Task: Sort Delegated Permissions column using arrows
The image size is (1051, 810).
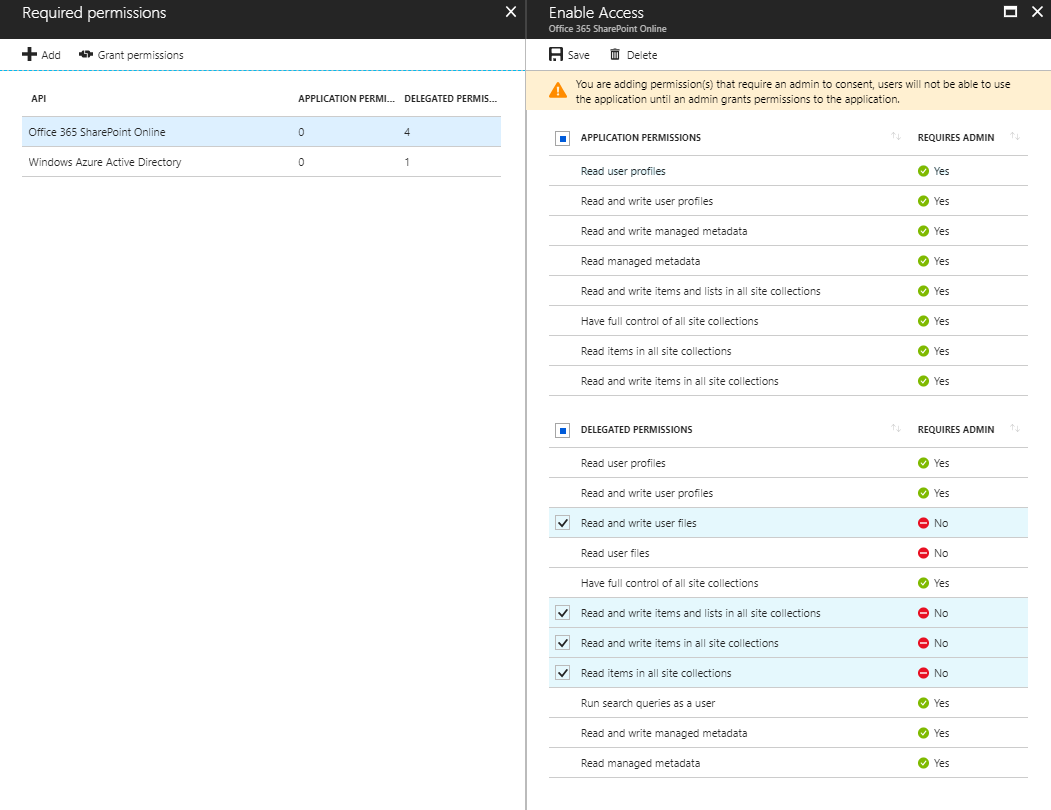Action: pyautogui.click(x=896, y=429)
